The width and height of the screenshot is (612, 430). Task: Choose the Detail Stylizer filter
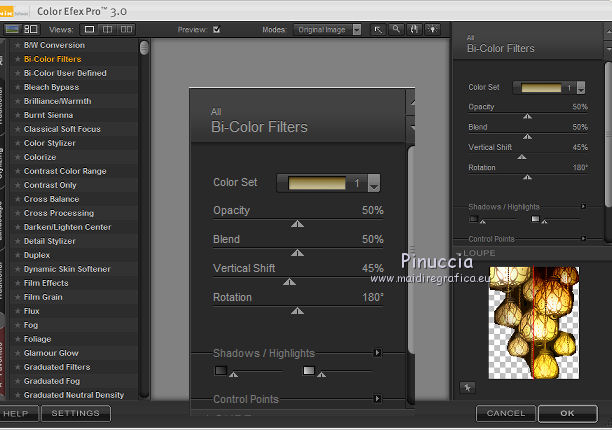pyautogui.click(x=50, y=242)
